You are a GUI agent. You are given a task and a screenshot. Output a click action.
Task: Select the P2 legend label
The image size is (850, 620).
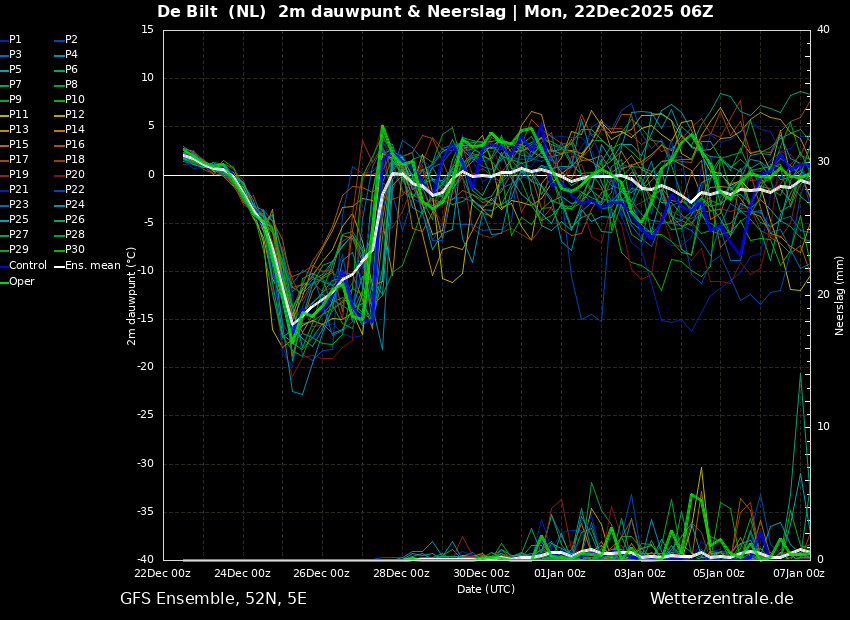71,40
